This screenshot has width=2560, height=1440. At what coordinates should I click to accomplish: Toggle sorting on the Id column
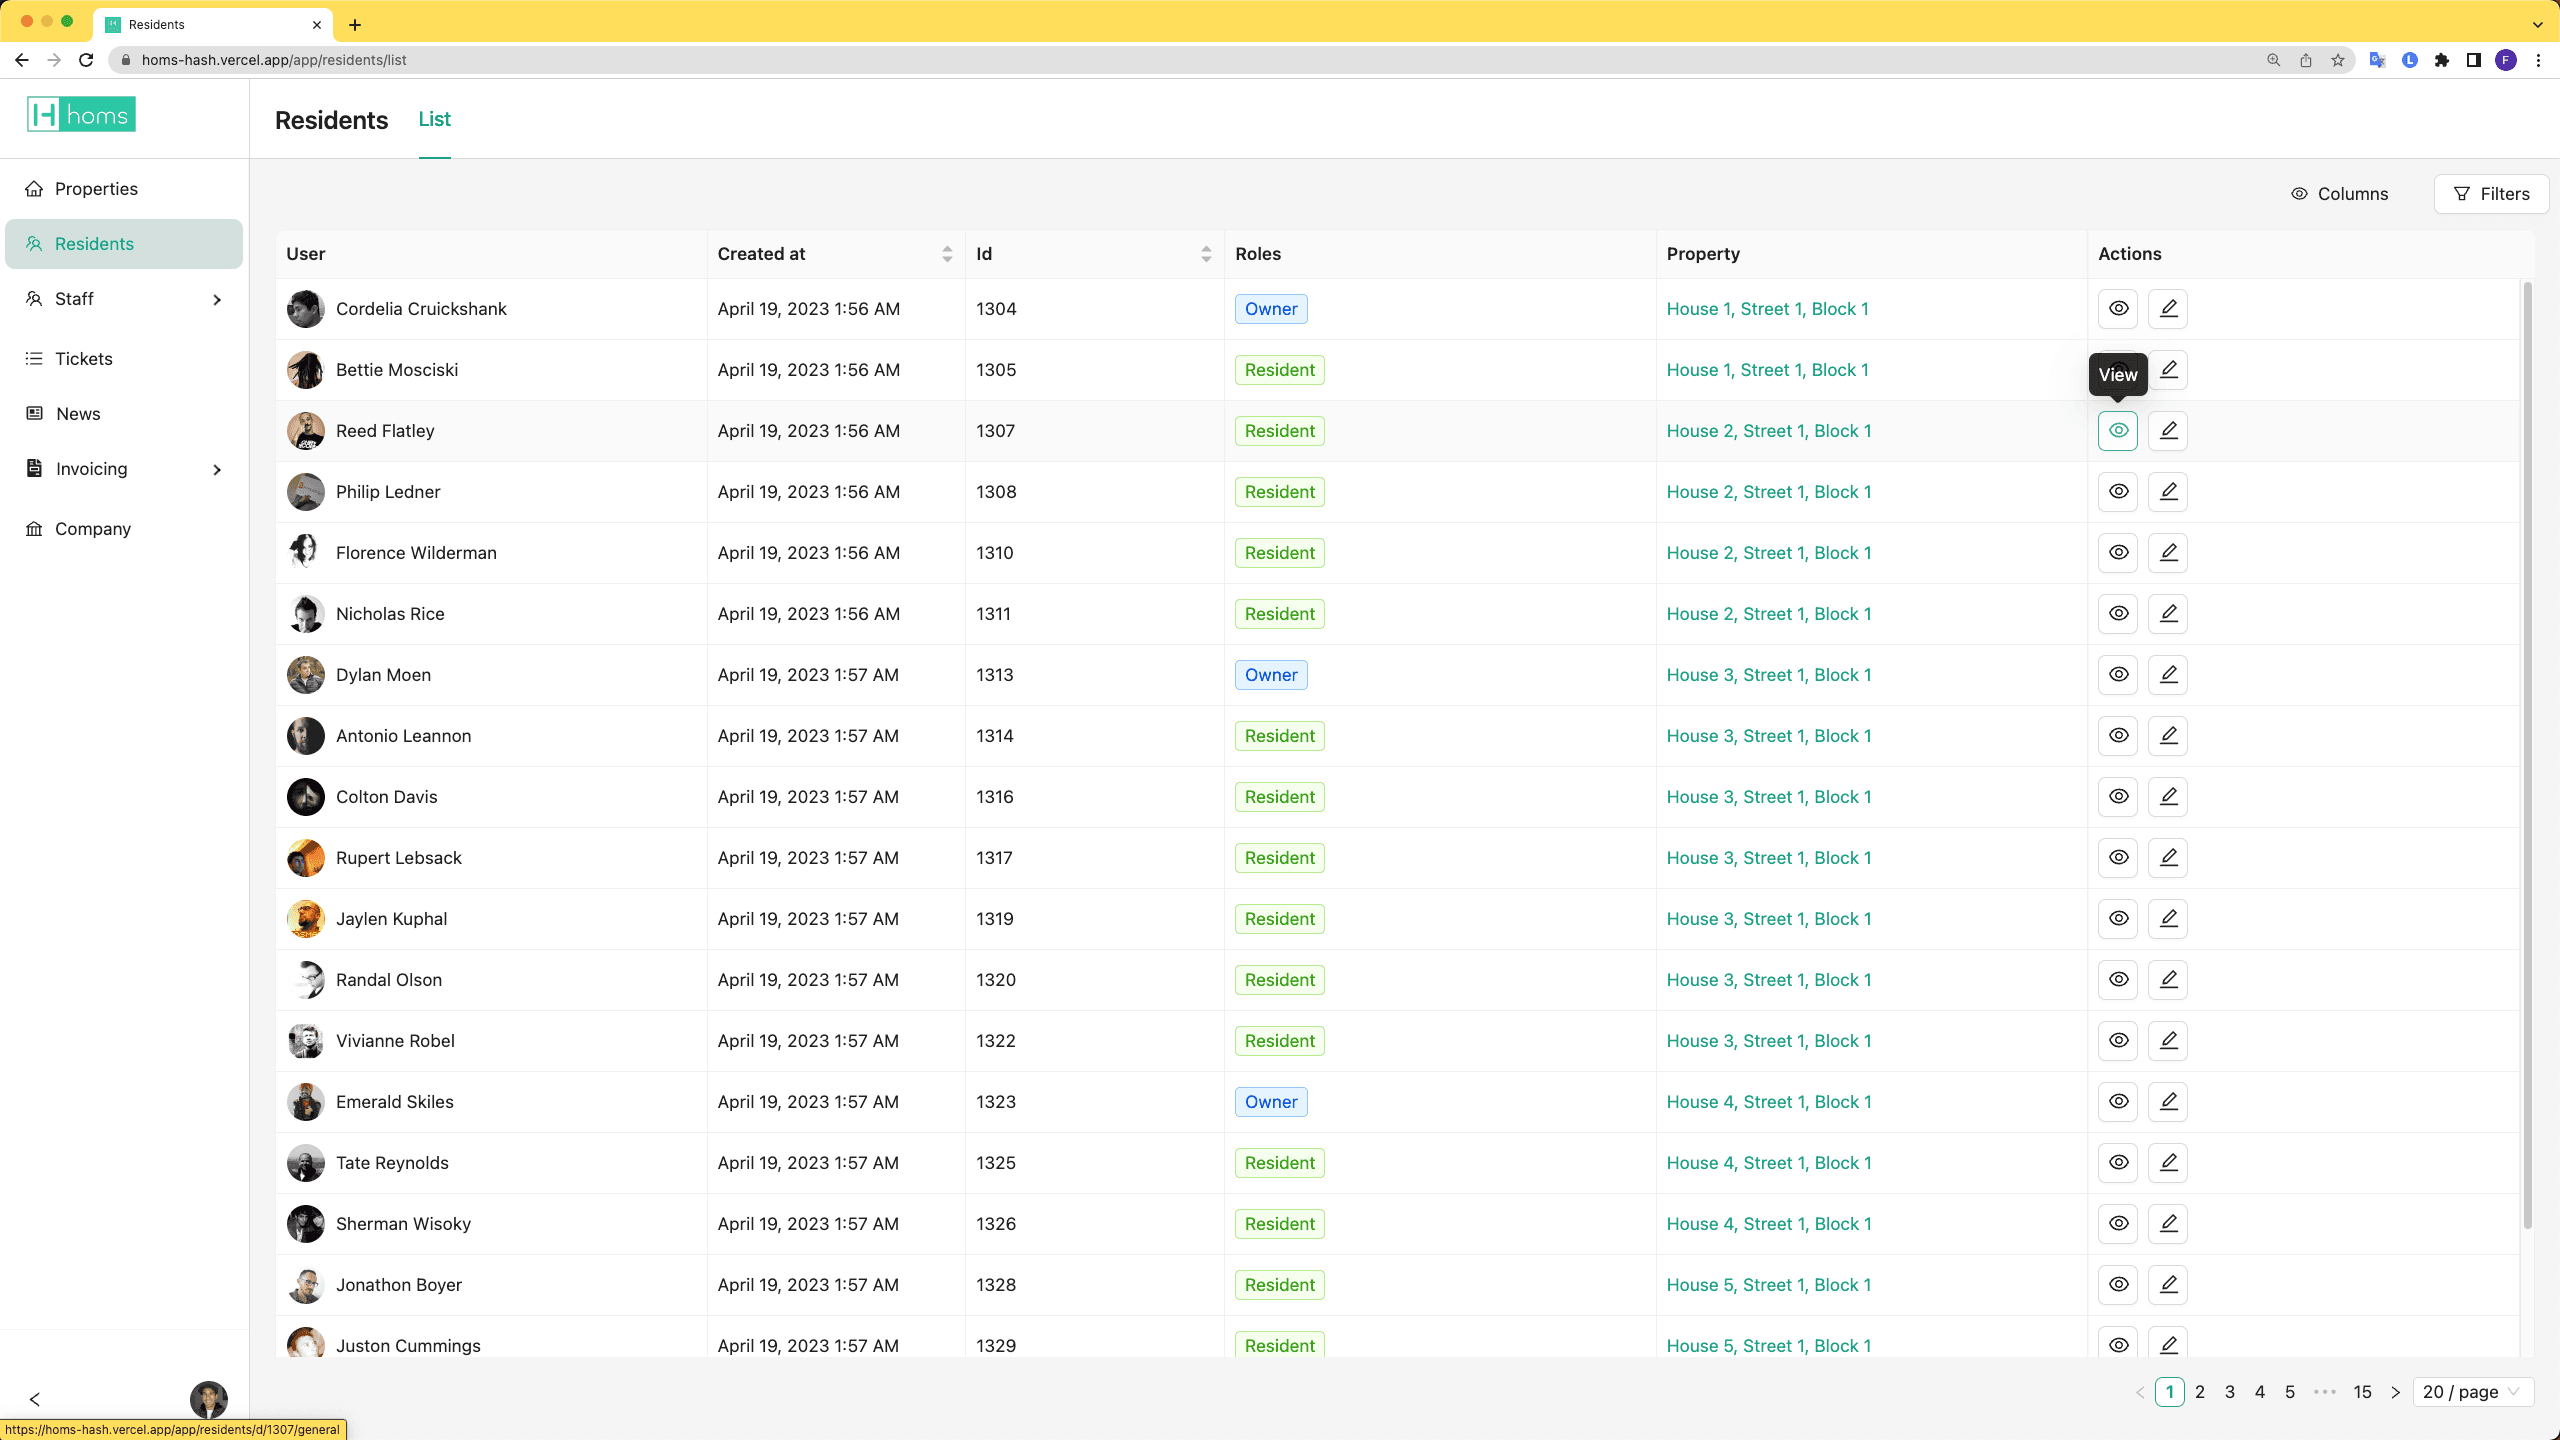(x=1205, y=254)
